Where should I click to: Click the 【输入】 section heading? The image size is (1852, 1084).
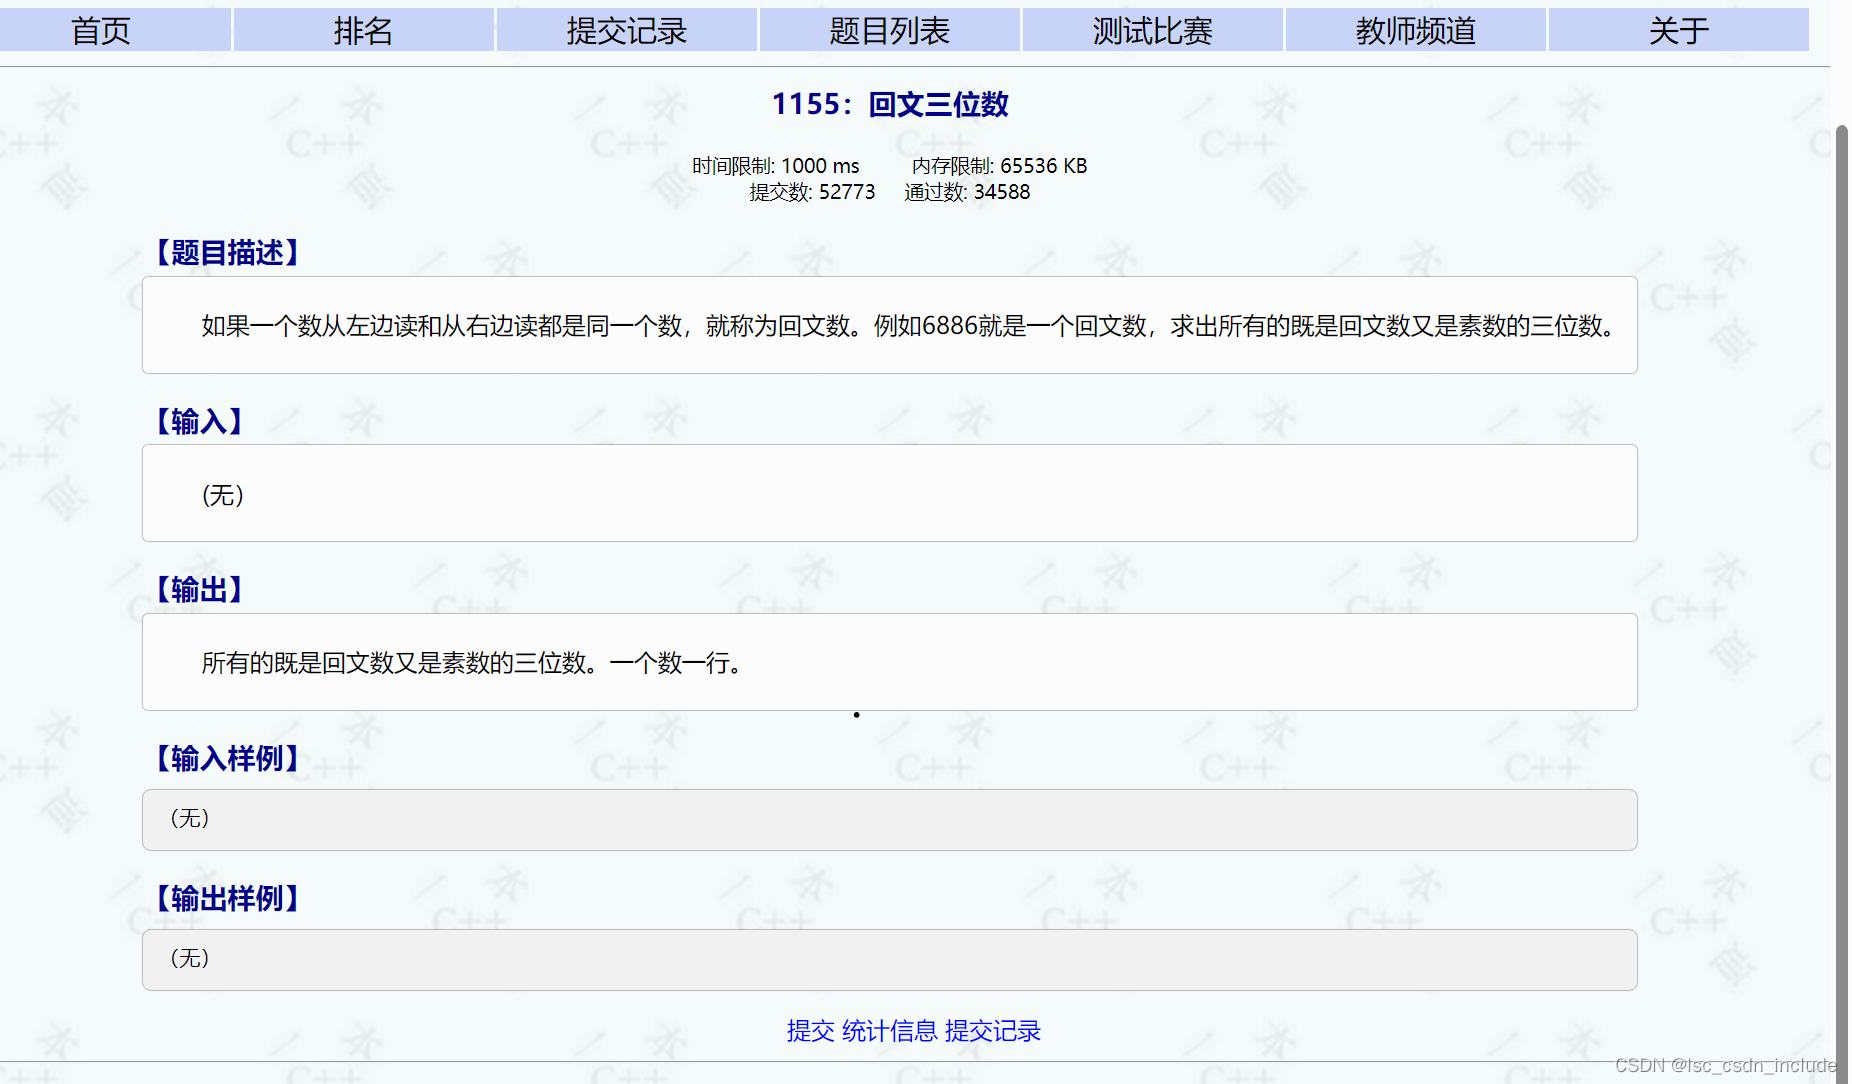(200, 421)
